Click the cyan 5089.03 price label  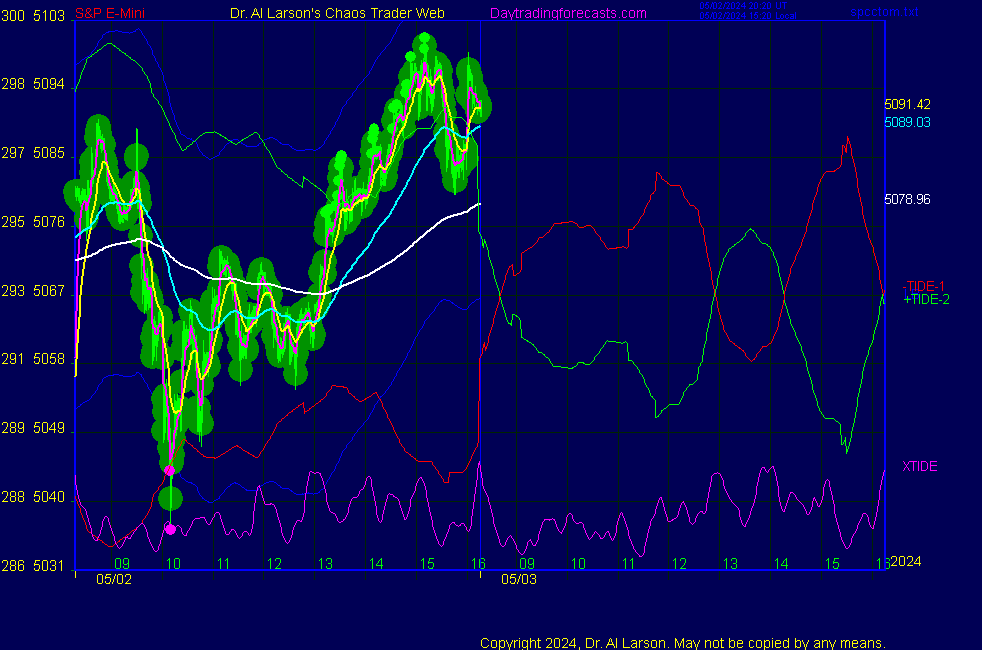(907, 122)
